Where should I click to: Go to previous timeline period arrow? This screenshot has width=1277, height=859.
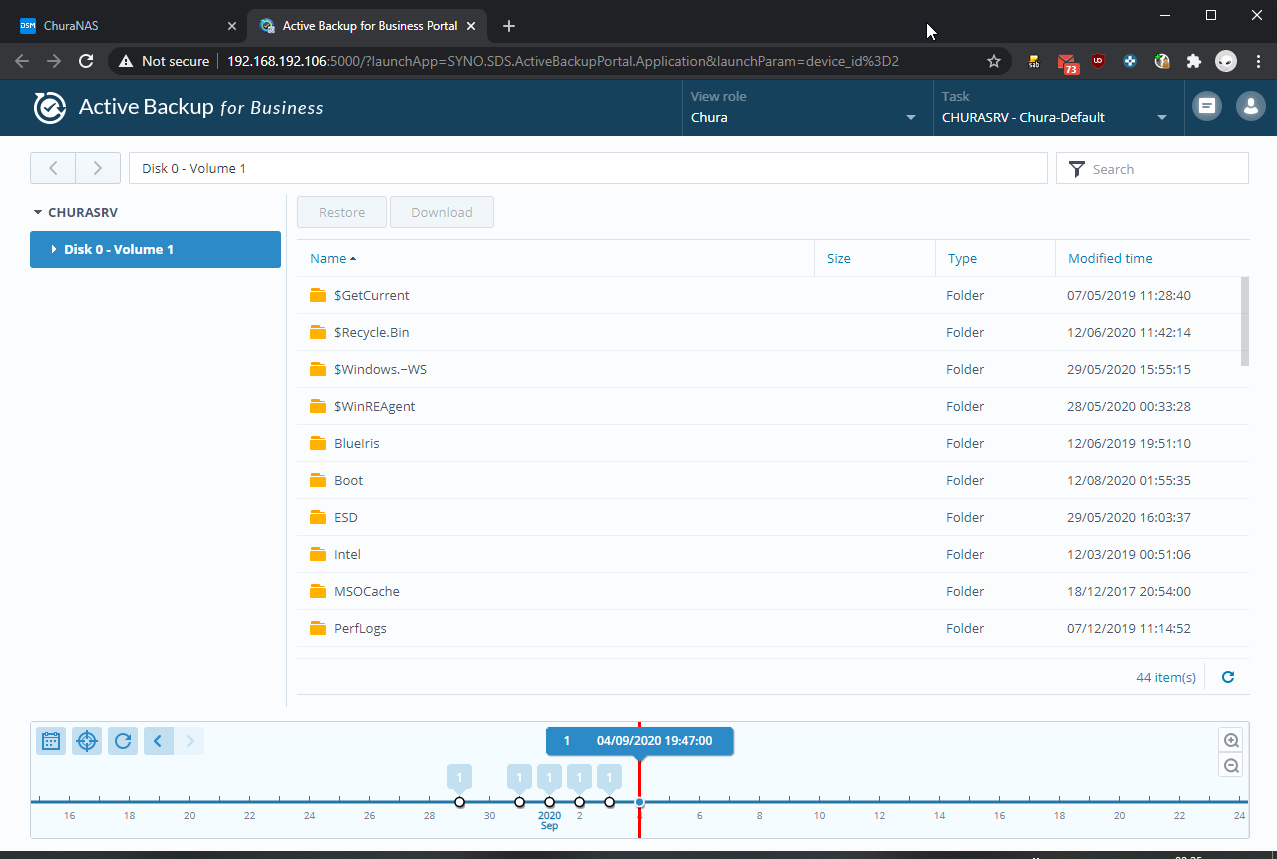tap(158, 741)
